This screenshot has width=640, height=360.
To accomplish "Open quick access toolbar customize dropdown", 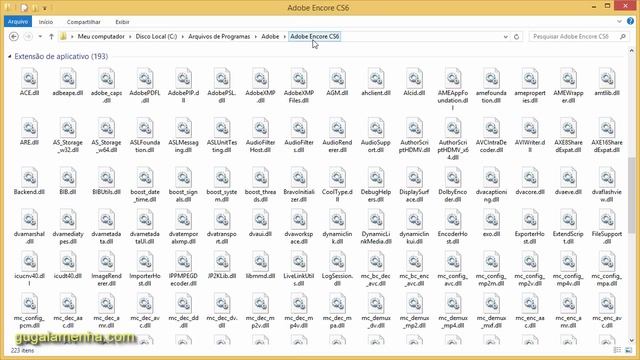I will [x=44, y=8].
